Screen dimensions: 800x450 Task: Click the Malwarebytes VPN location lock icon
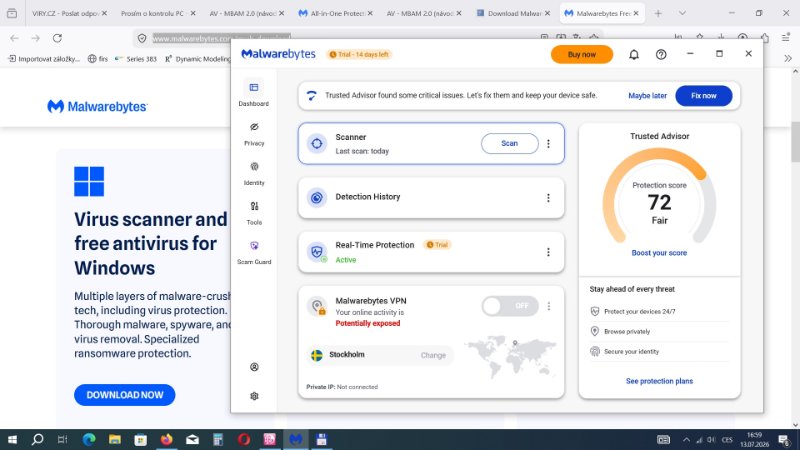(317, 307)
